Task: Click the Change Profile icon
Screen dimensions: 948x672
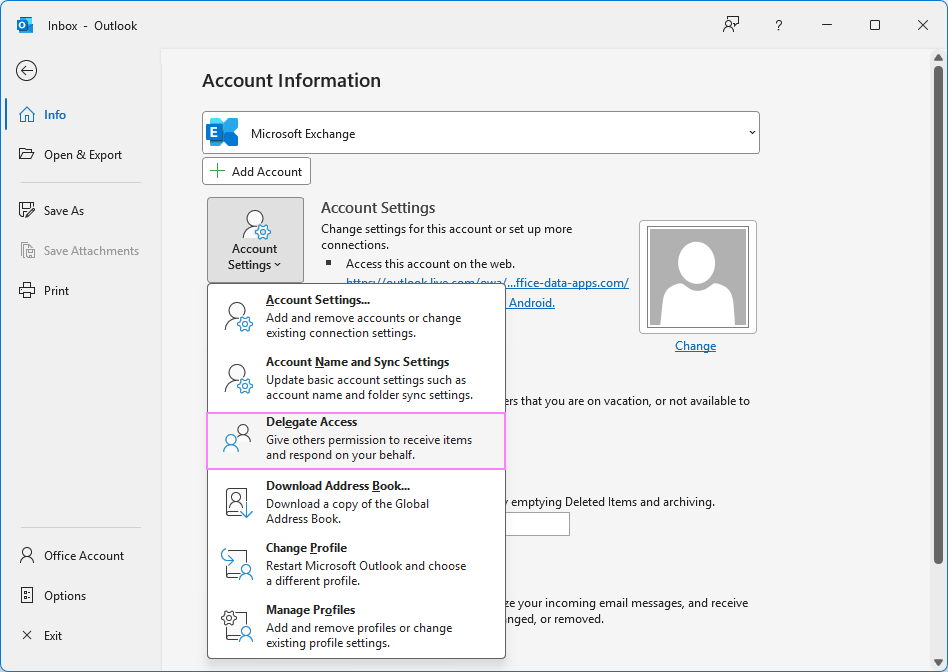Action: click(236, 564)
